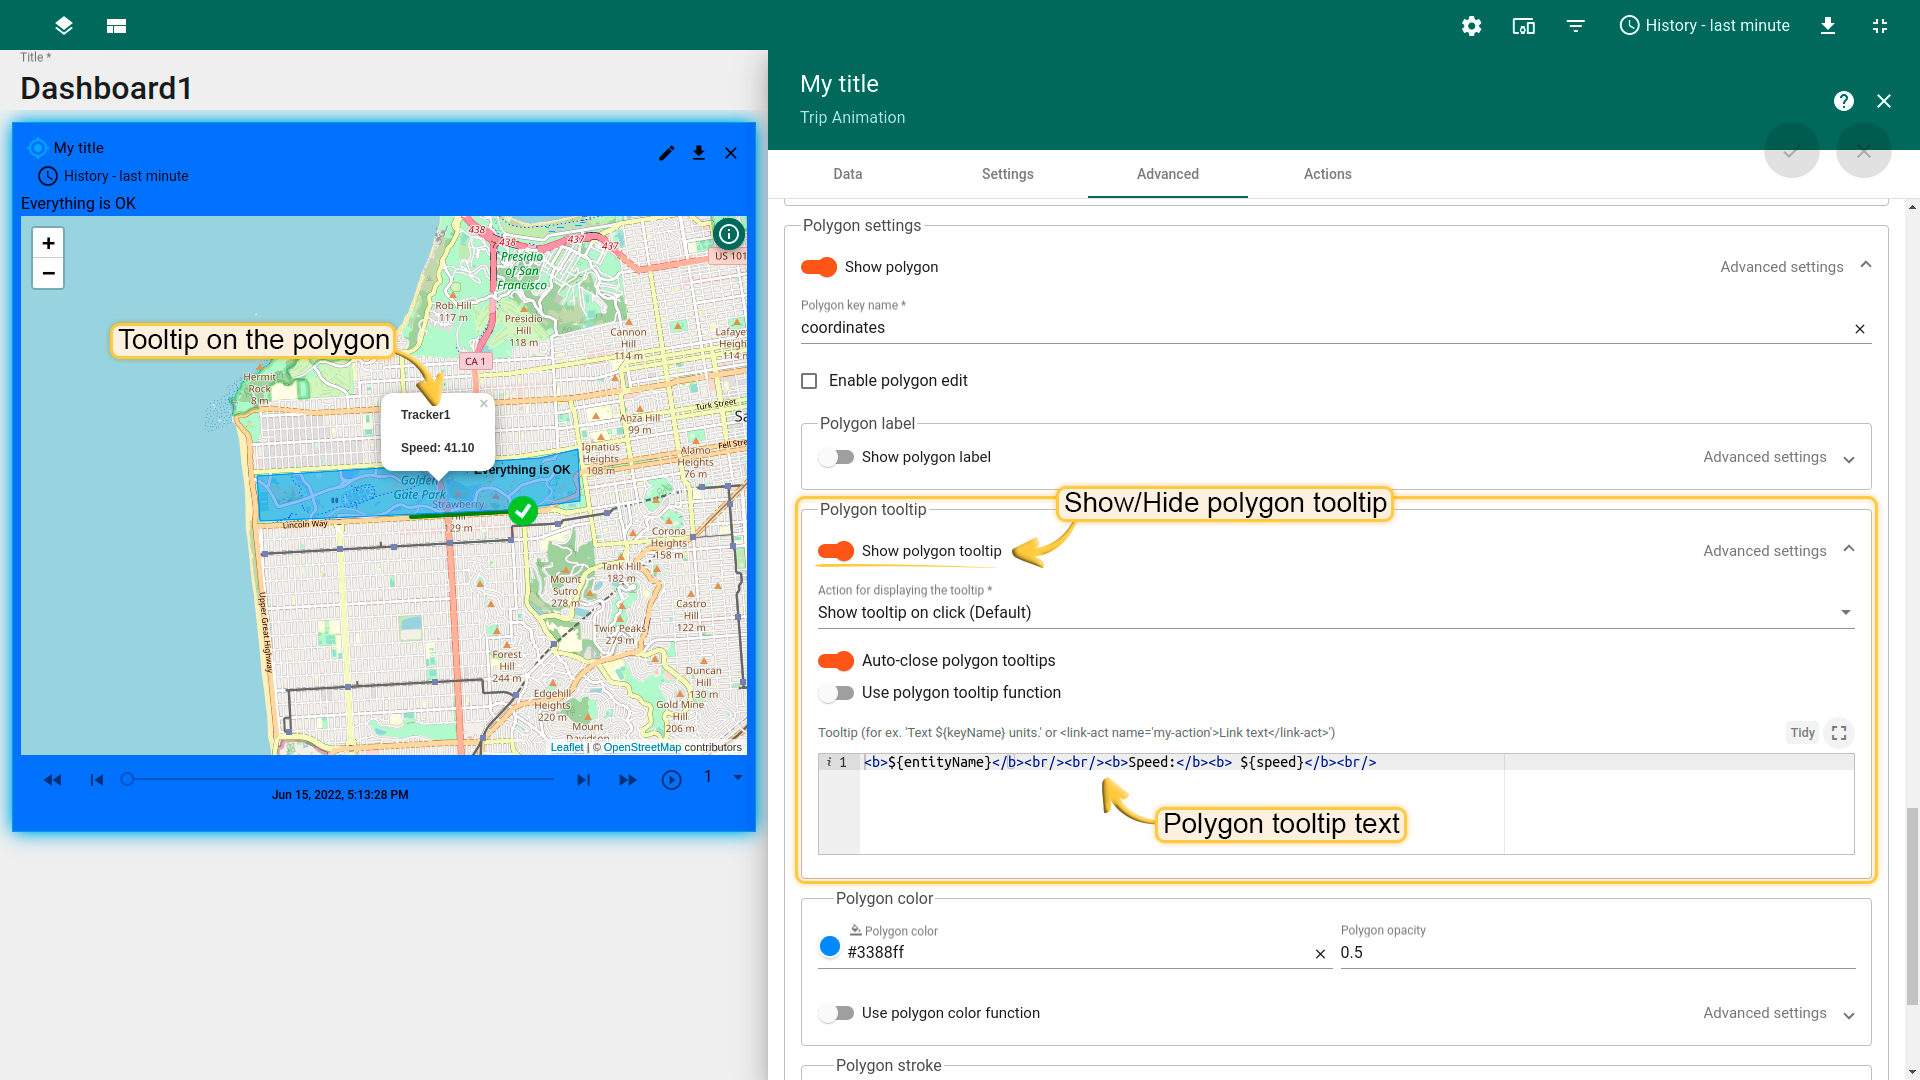Toggle Auto-close polygon tooltips
Viewport: 1920px width, 1080px height.
coord(836,661)
